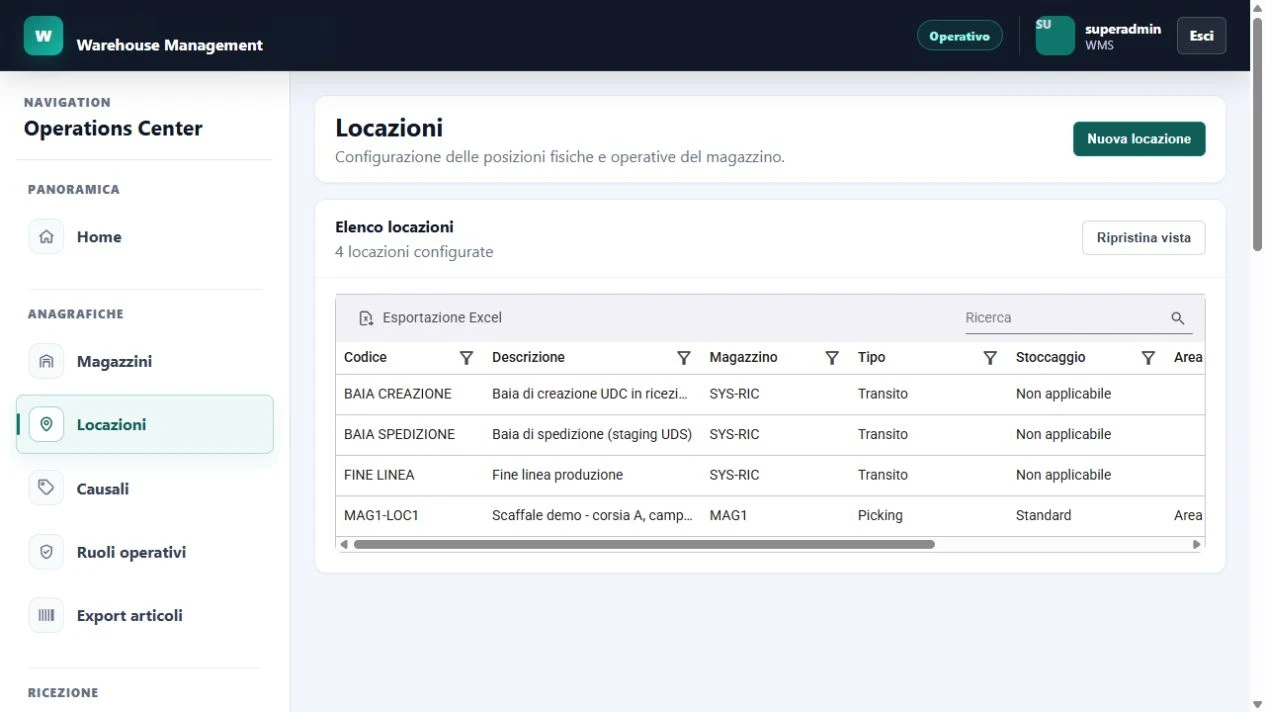
Task: Click the MAG1 magazzino cell
Action: tap(728, 515)
